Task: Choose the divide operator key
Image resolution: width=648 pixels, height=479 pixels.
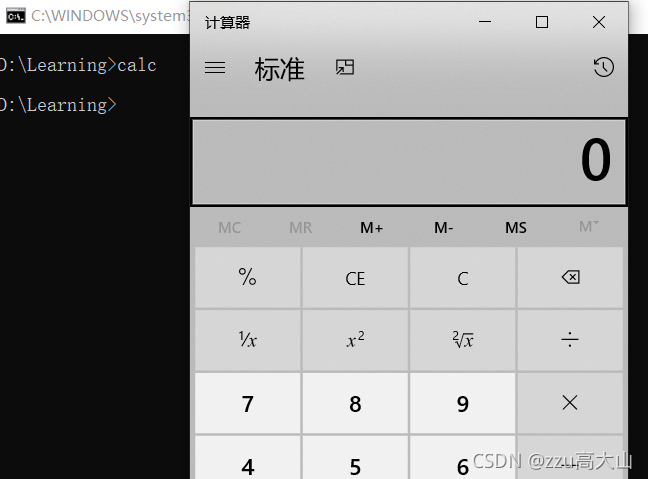Action: point(570,340)
